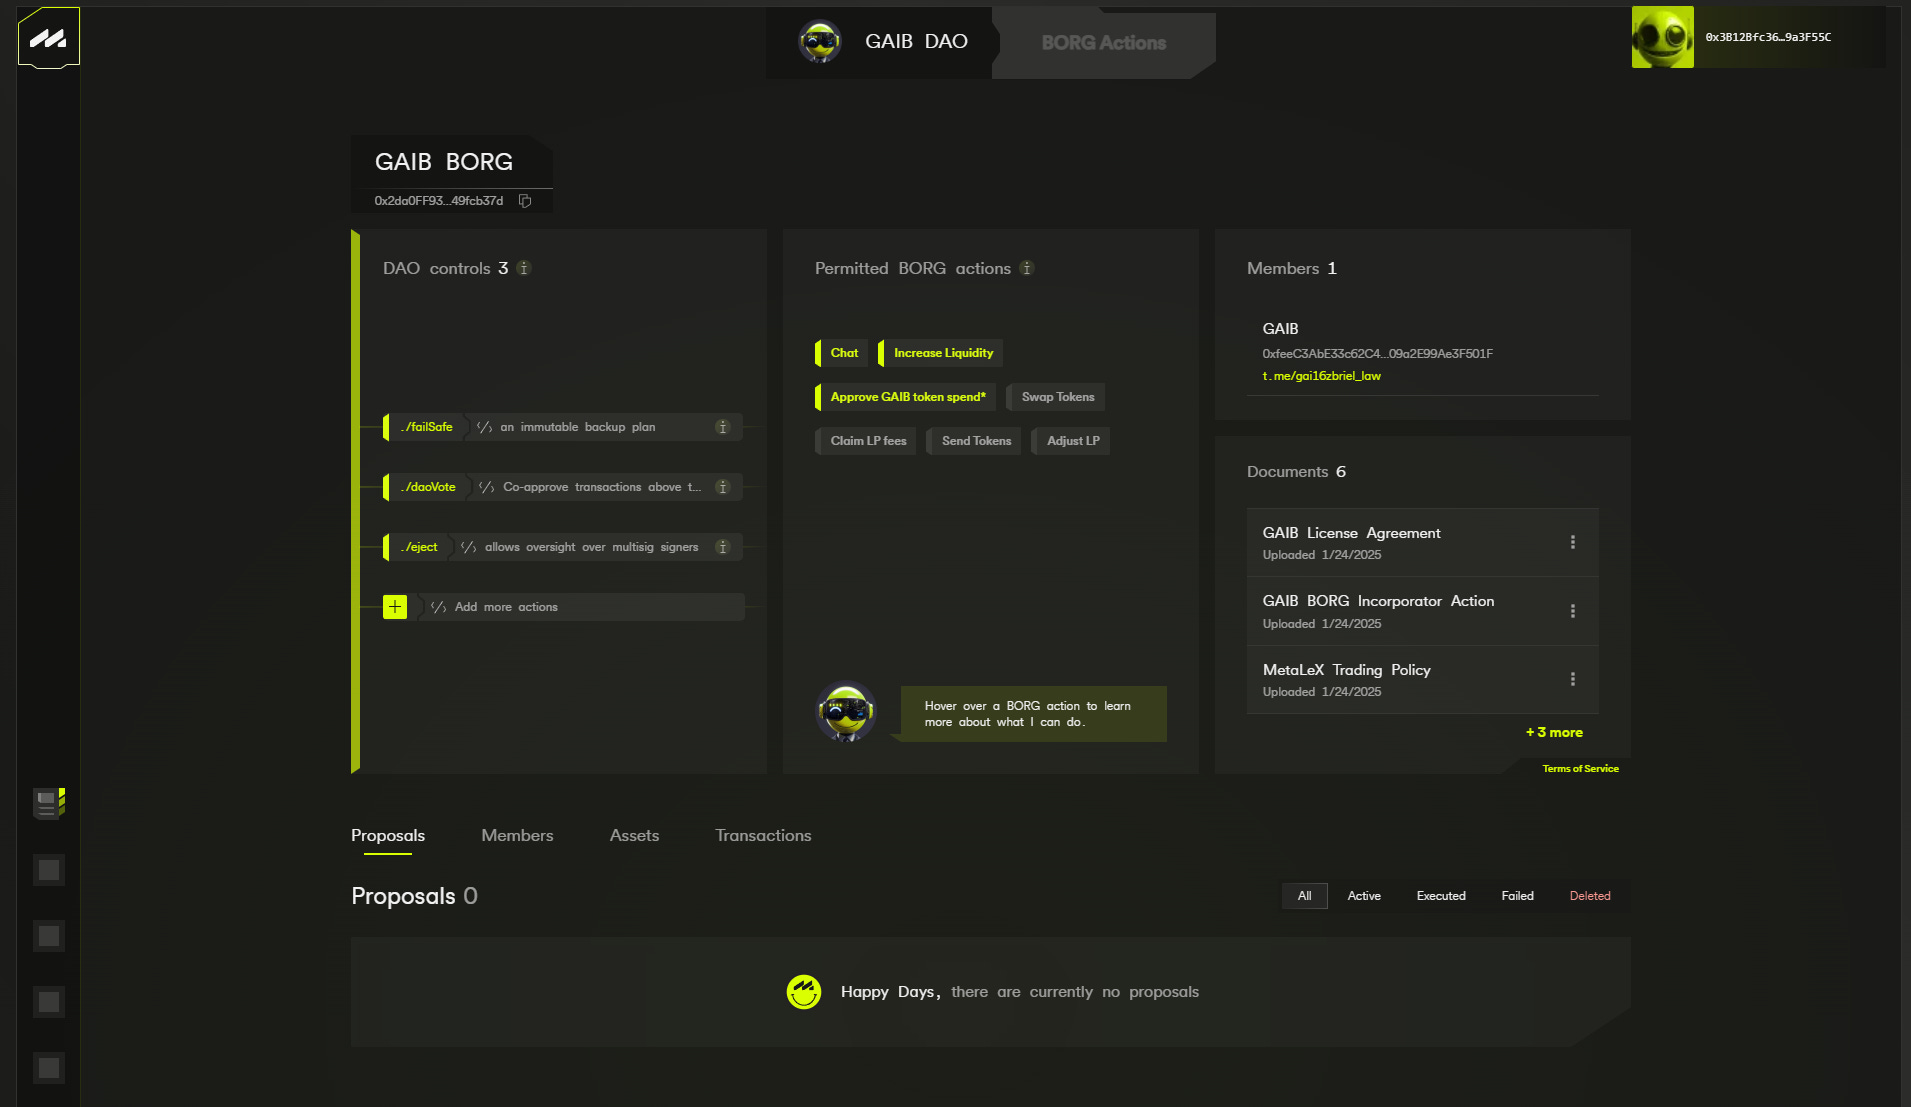Select the Send Tokens action
This screenshot has height=1107, width=1911.
point(974,441)
